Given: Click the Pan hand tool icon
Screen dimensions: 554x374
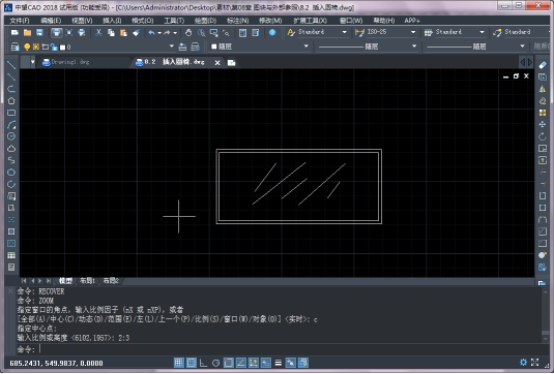Looking at the screenshot, I should (188, 33).
